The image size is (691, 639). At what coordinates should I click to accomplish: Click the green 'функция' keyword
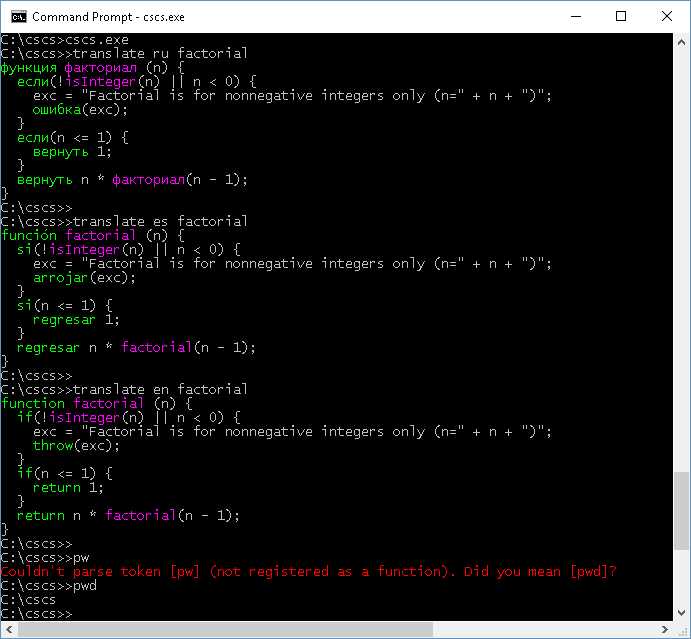click(x=29, y=68)
